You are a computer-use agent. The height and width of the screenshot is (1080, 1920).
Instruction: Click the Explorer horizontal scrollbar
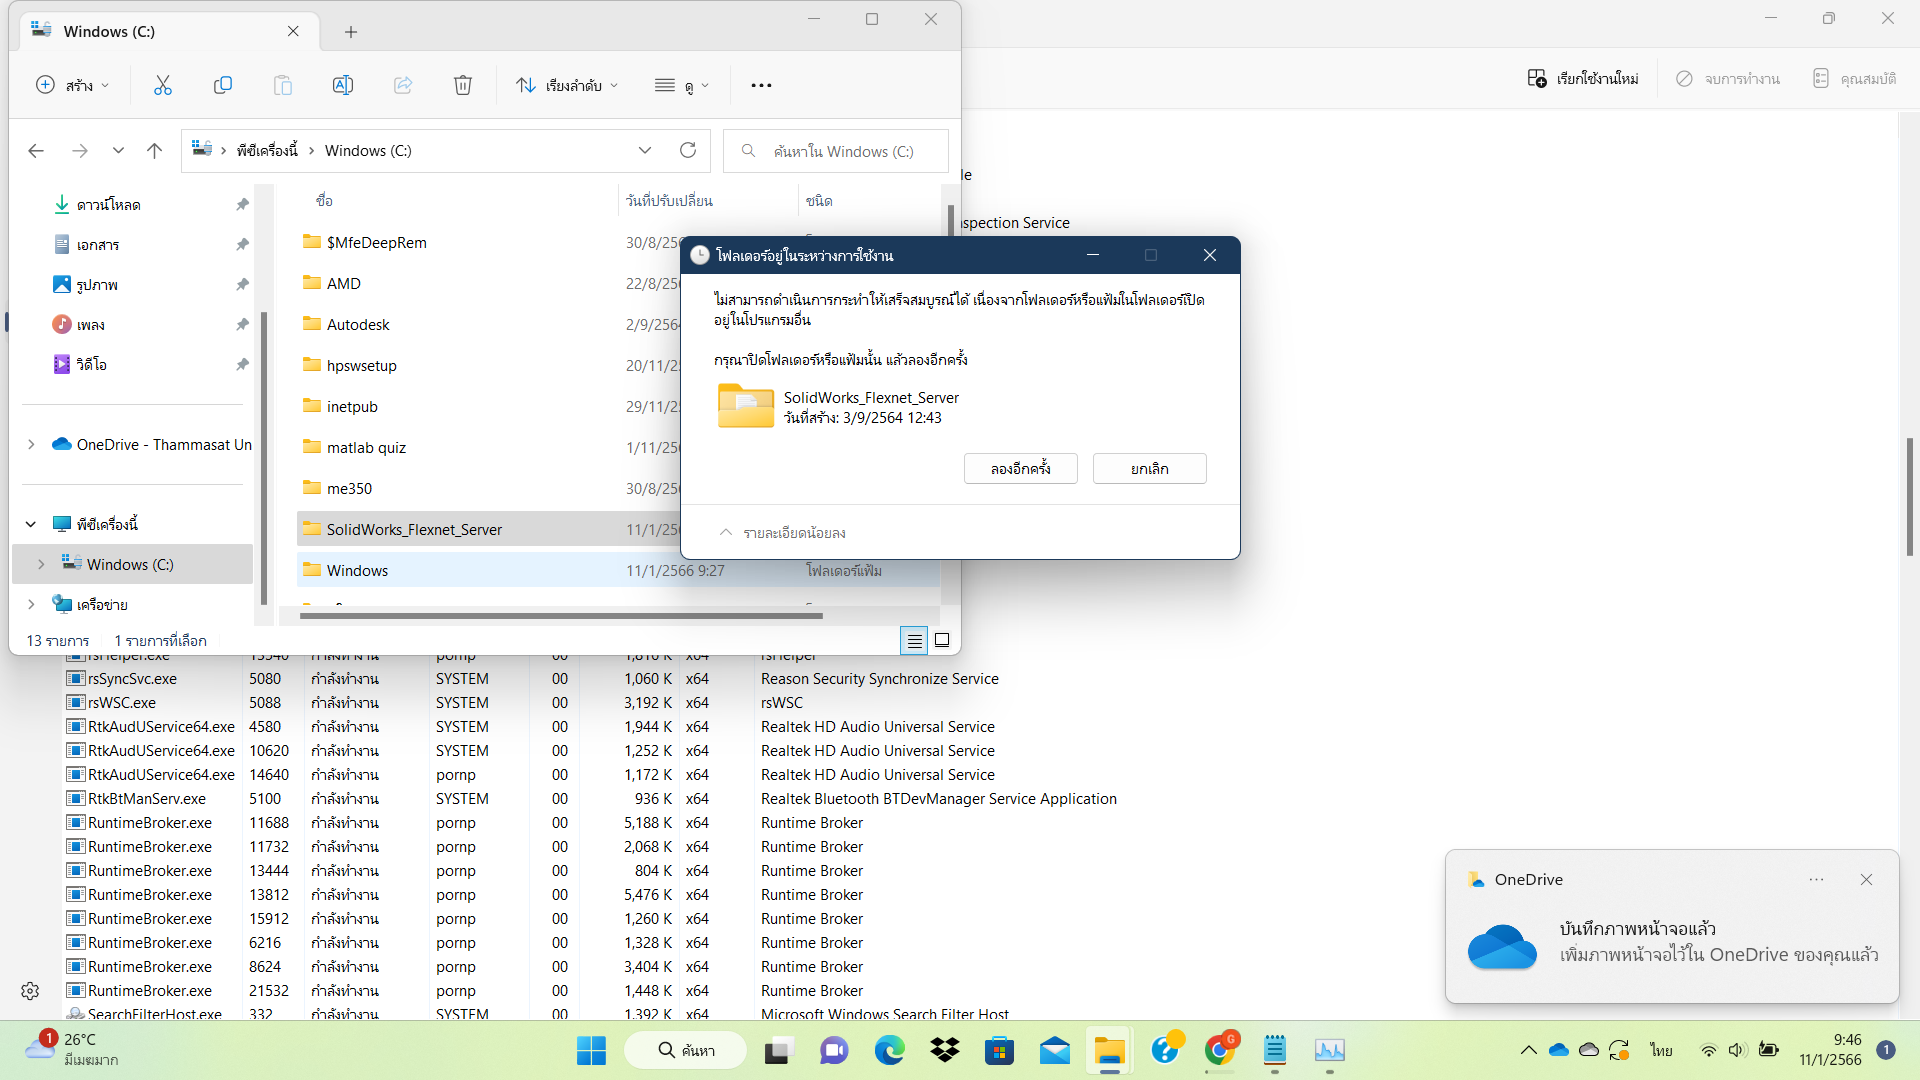click(561, 616)
